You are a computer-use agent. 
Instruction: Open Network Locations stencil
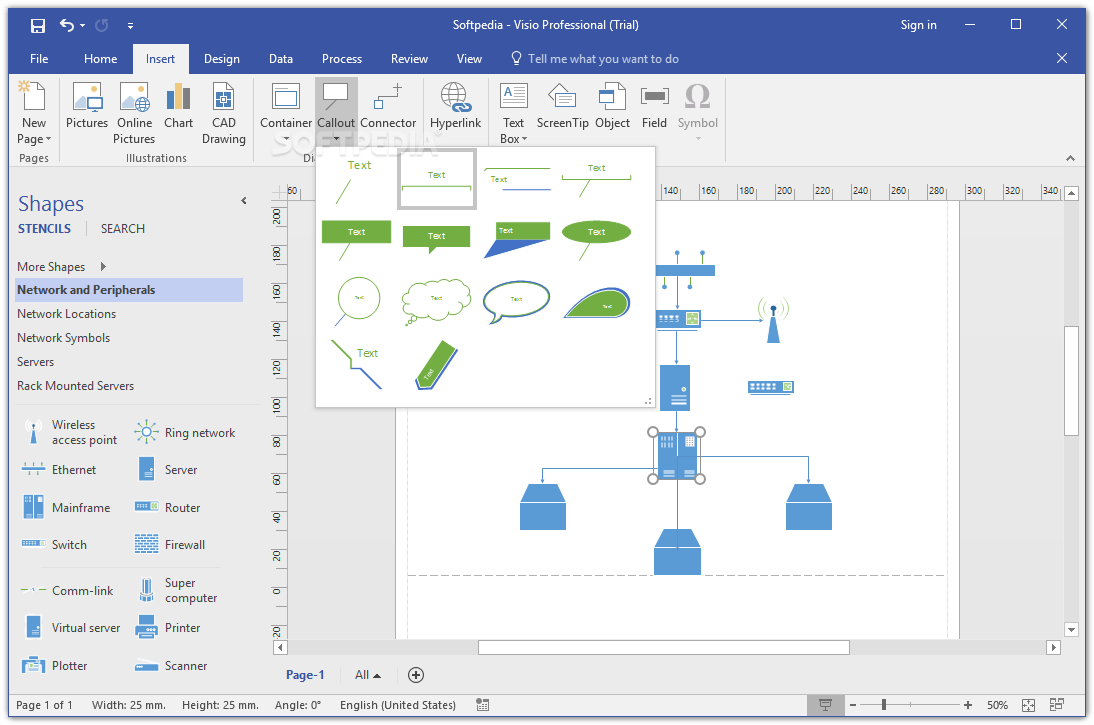click(x=66, y=314)
